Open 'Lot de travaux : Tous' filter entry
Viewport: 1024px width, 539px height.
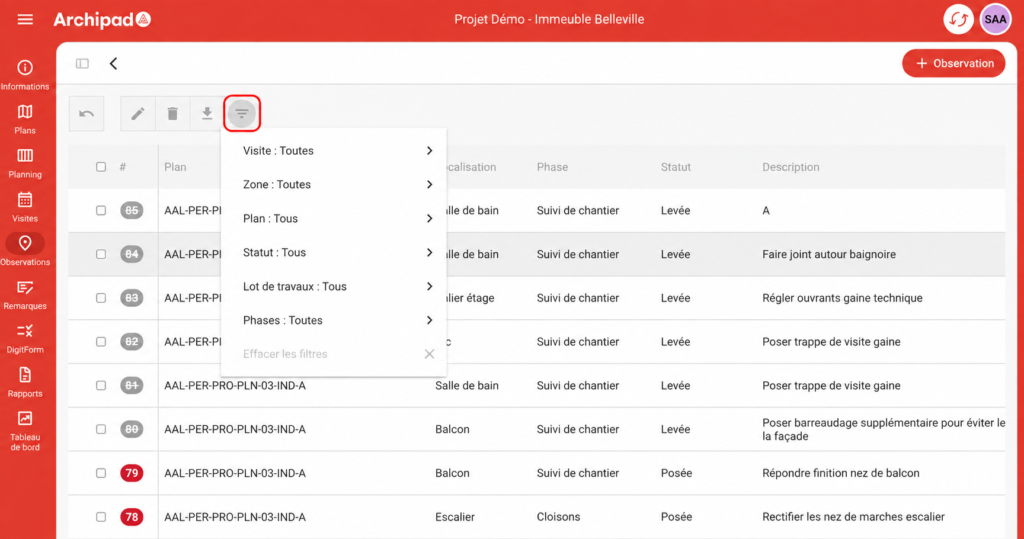[334, 287]
